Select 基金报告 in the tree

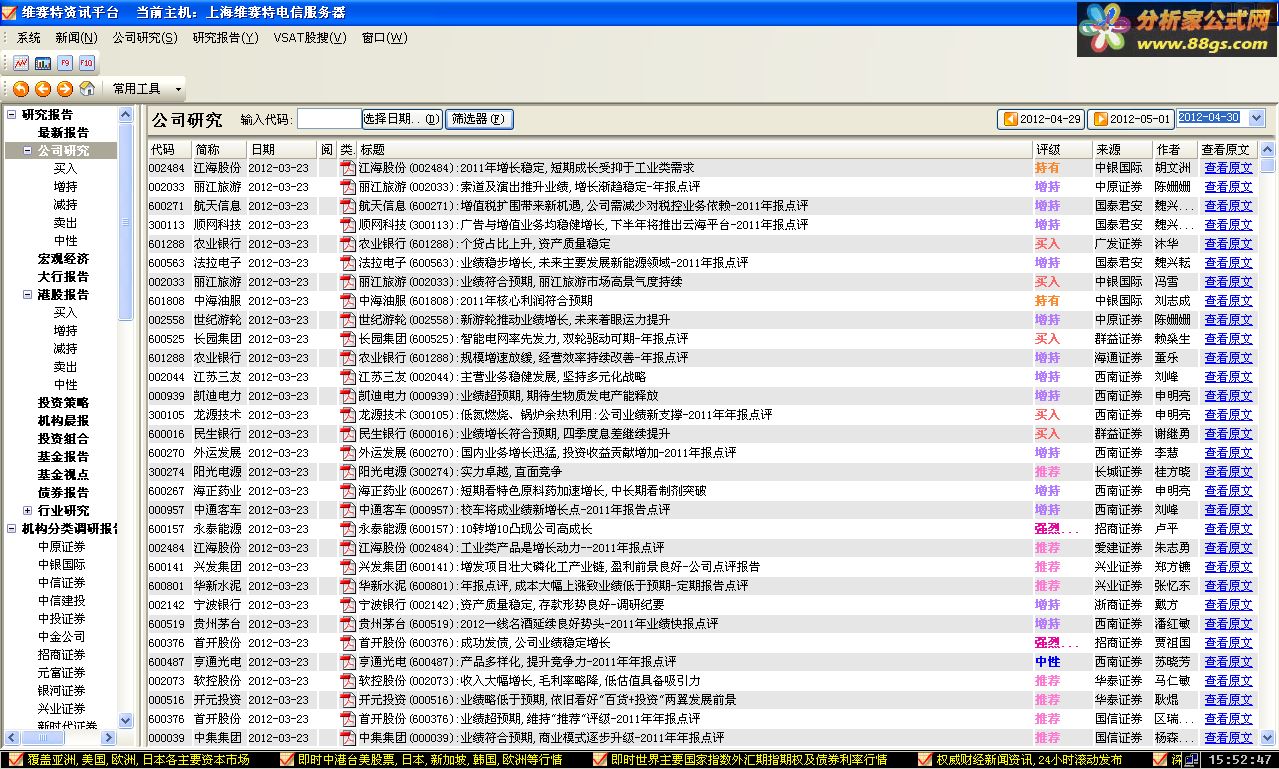(x=63, y=457)
